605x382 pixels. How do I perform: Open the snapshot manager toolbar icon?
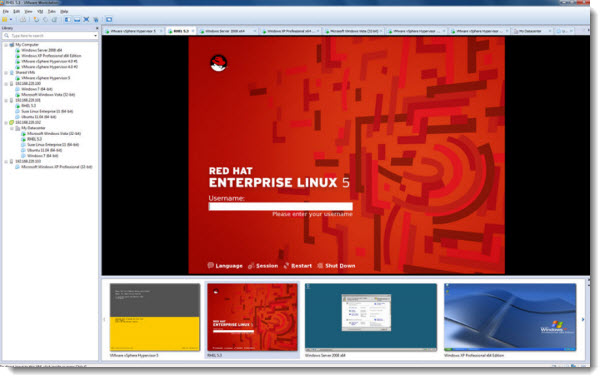[x=54, y=19]
